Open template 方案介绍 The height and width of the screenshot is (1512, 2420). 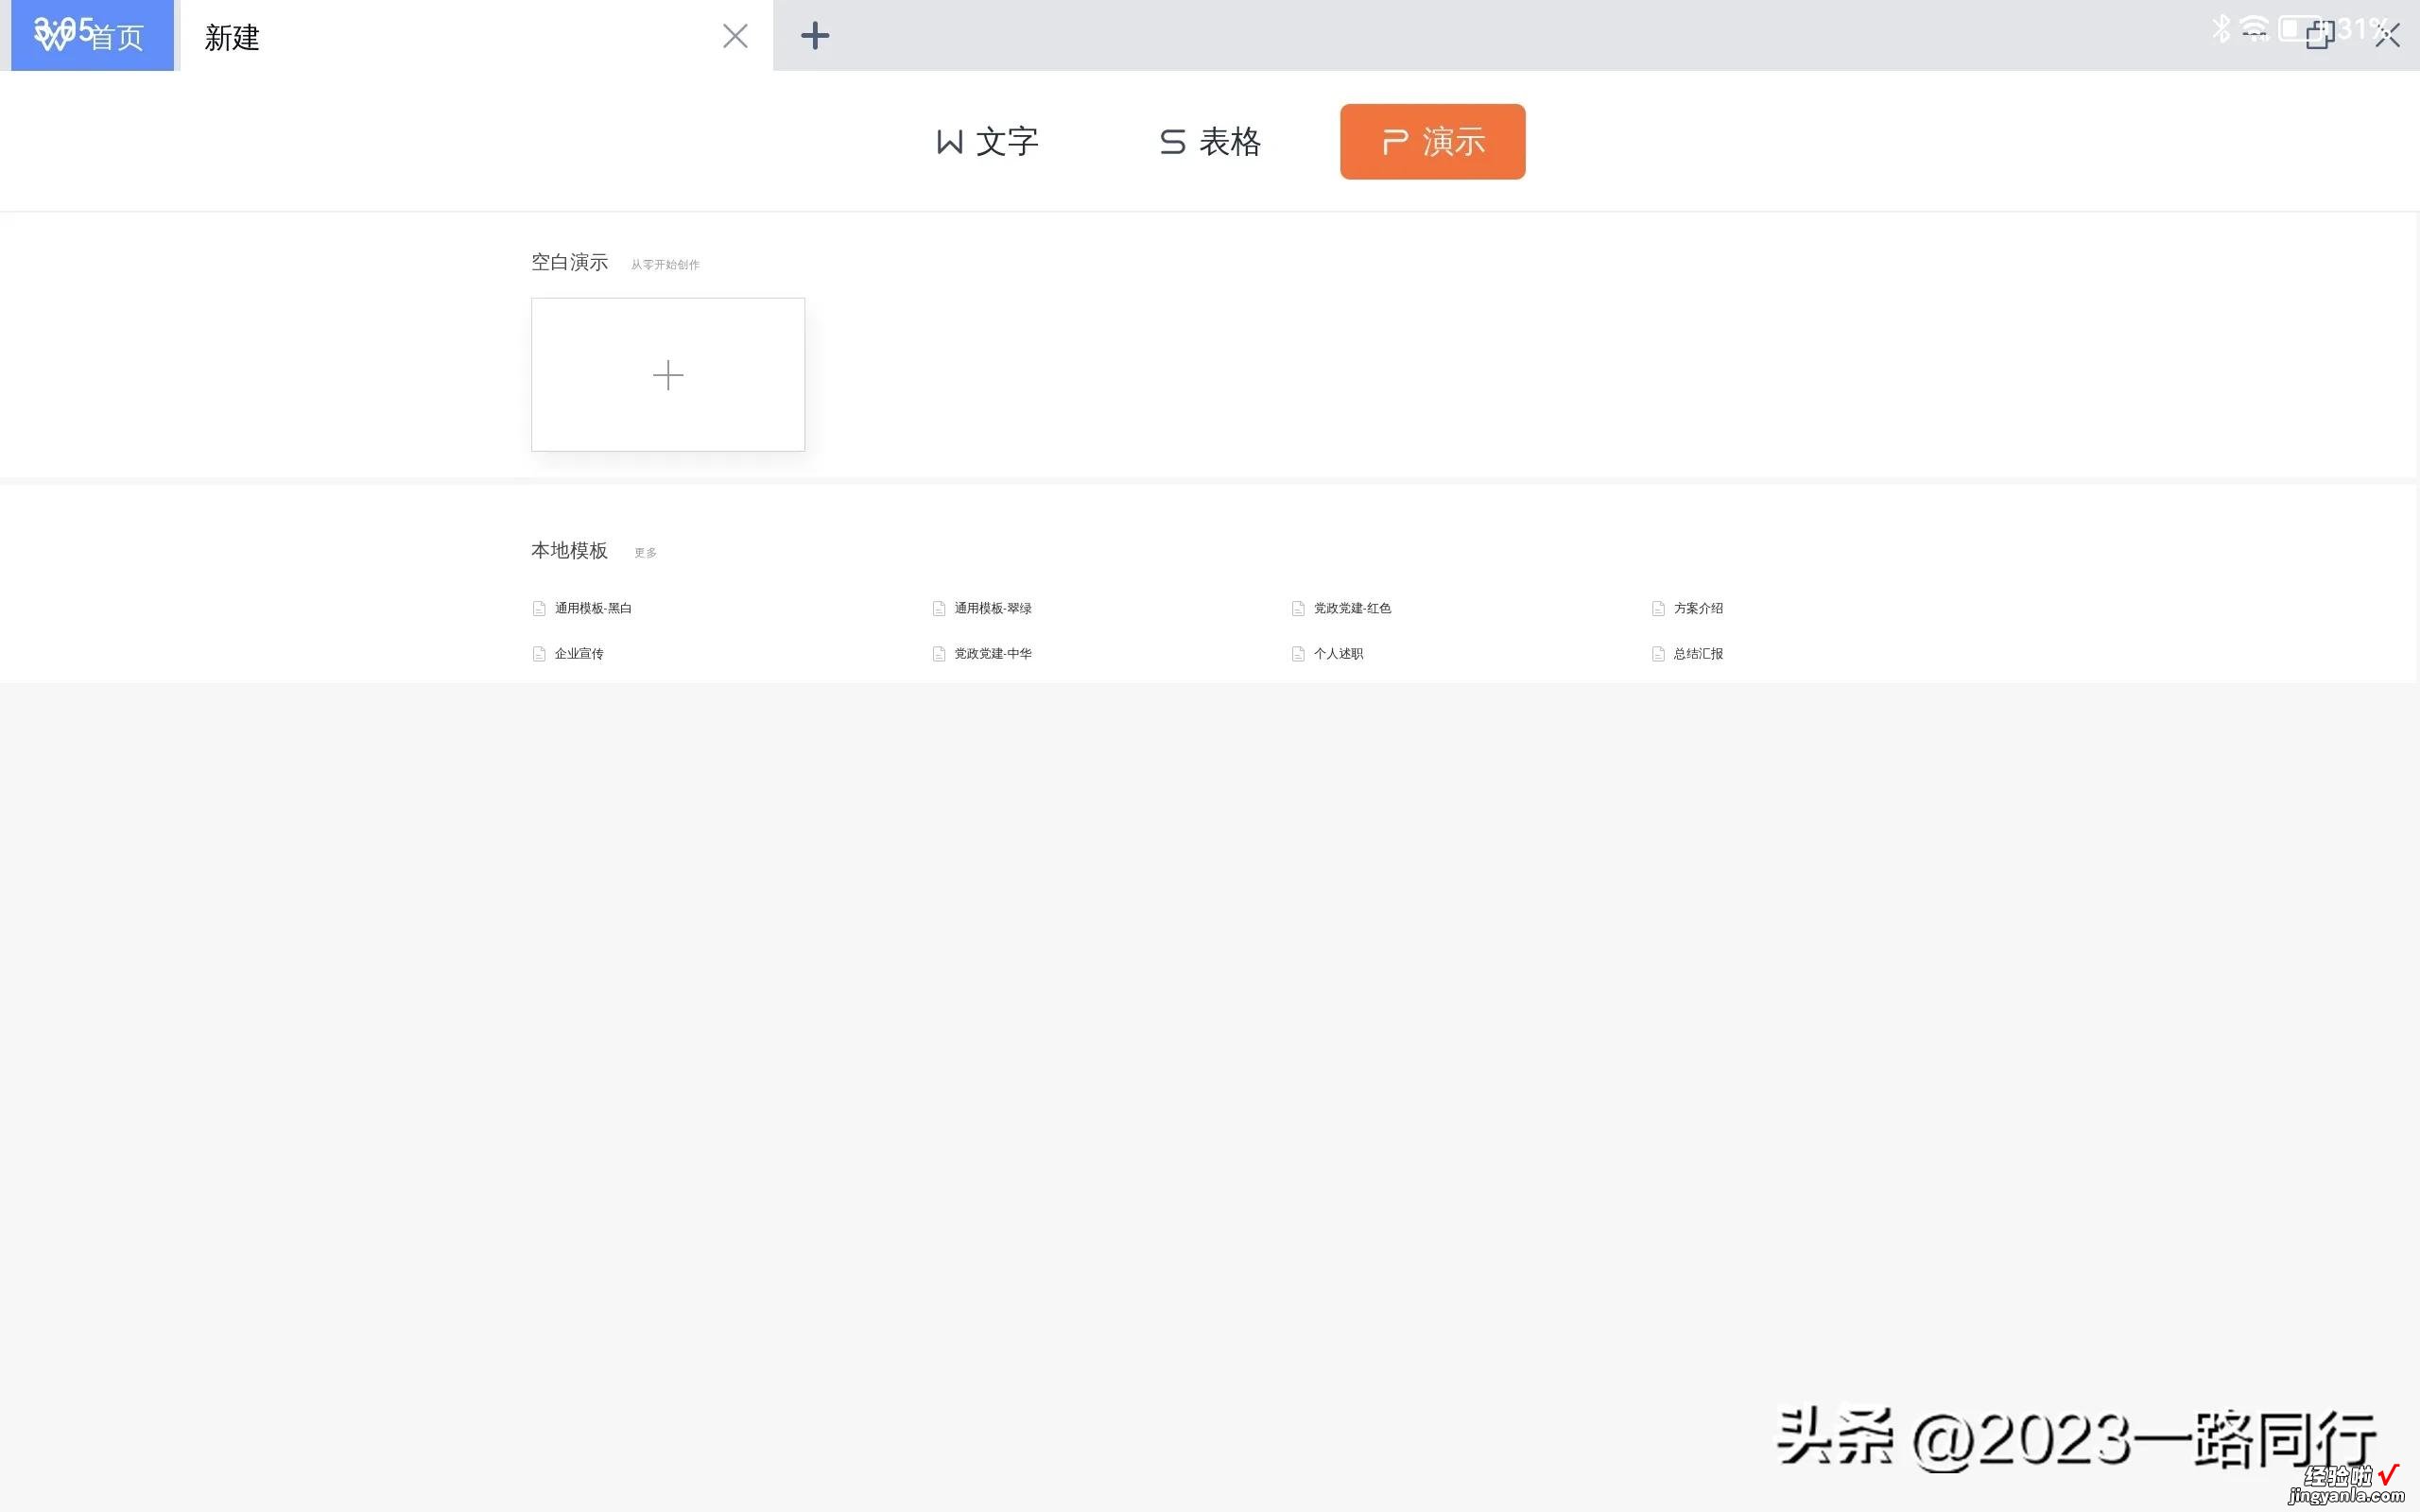(1698, 608)
